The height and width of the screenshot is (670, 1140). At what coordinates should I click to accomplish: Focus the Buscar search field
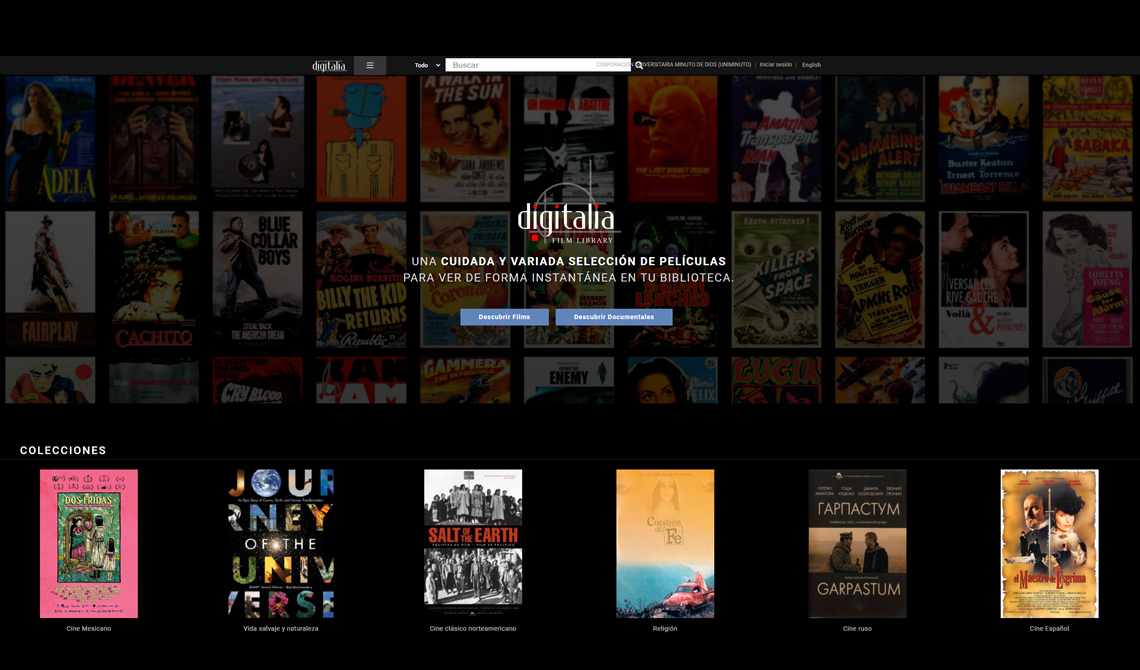coord(539,65)
